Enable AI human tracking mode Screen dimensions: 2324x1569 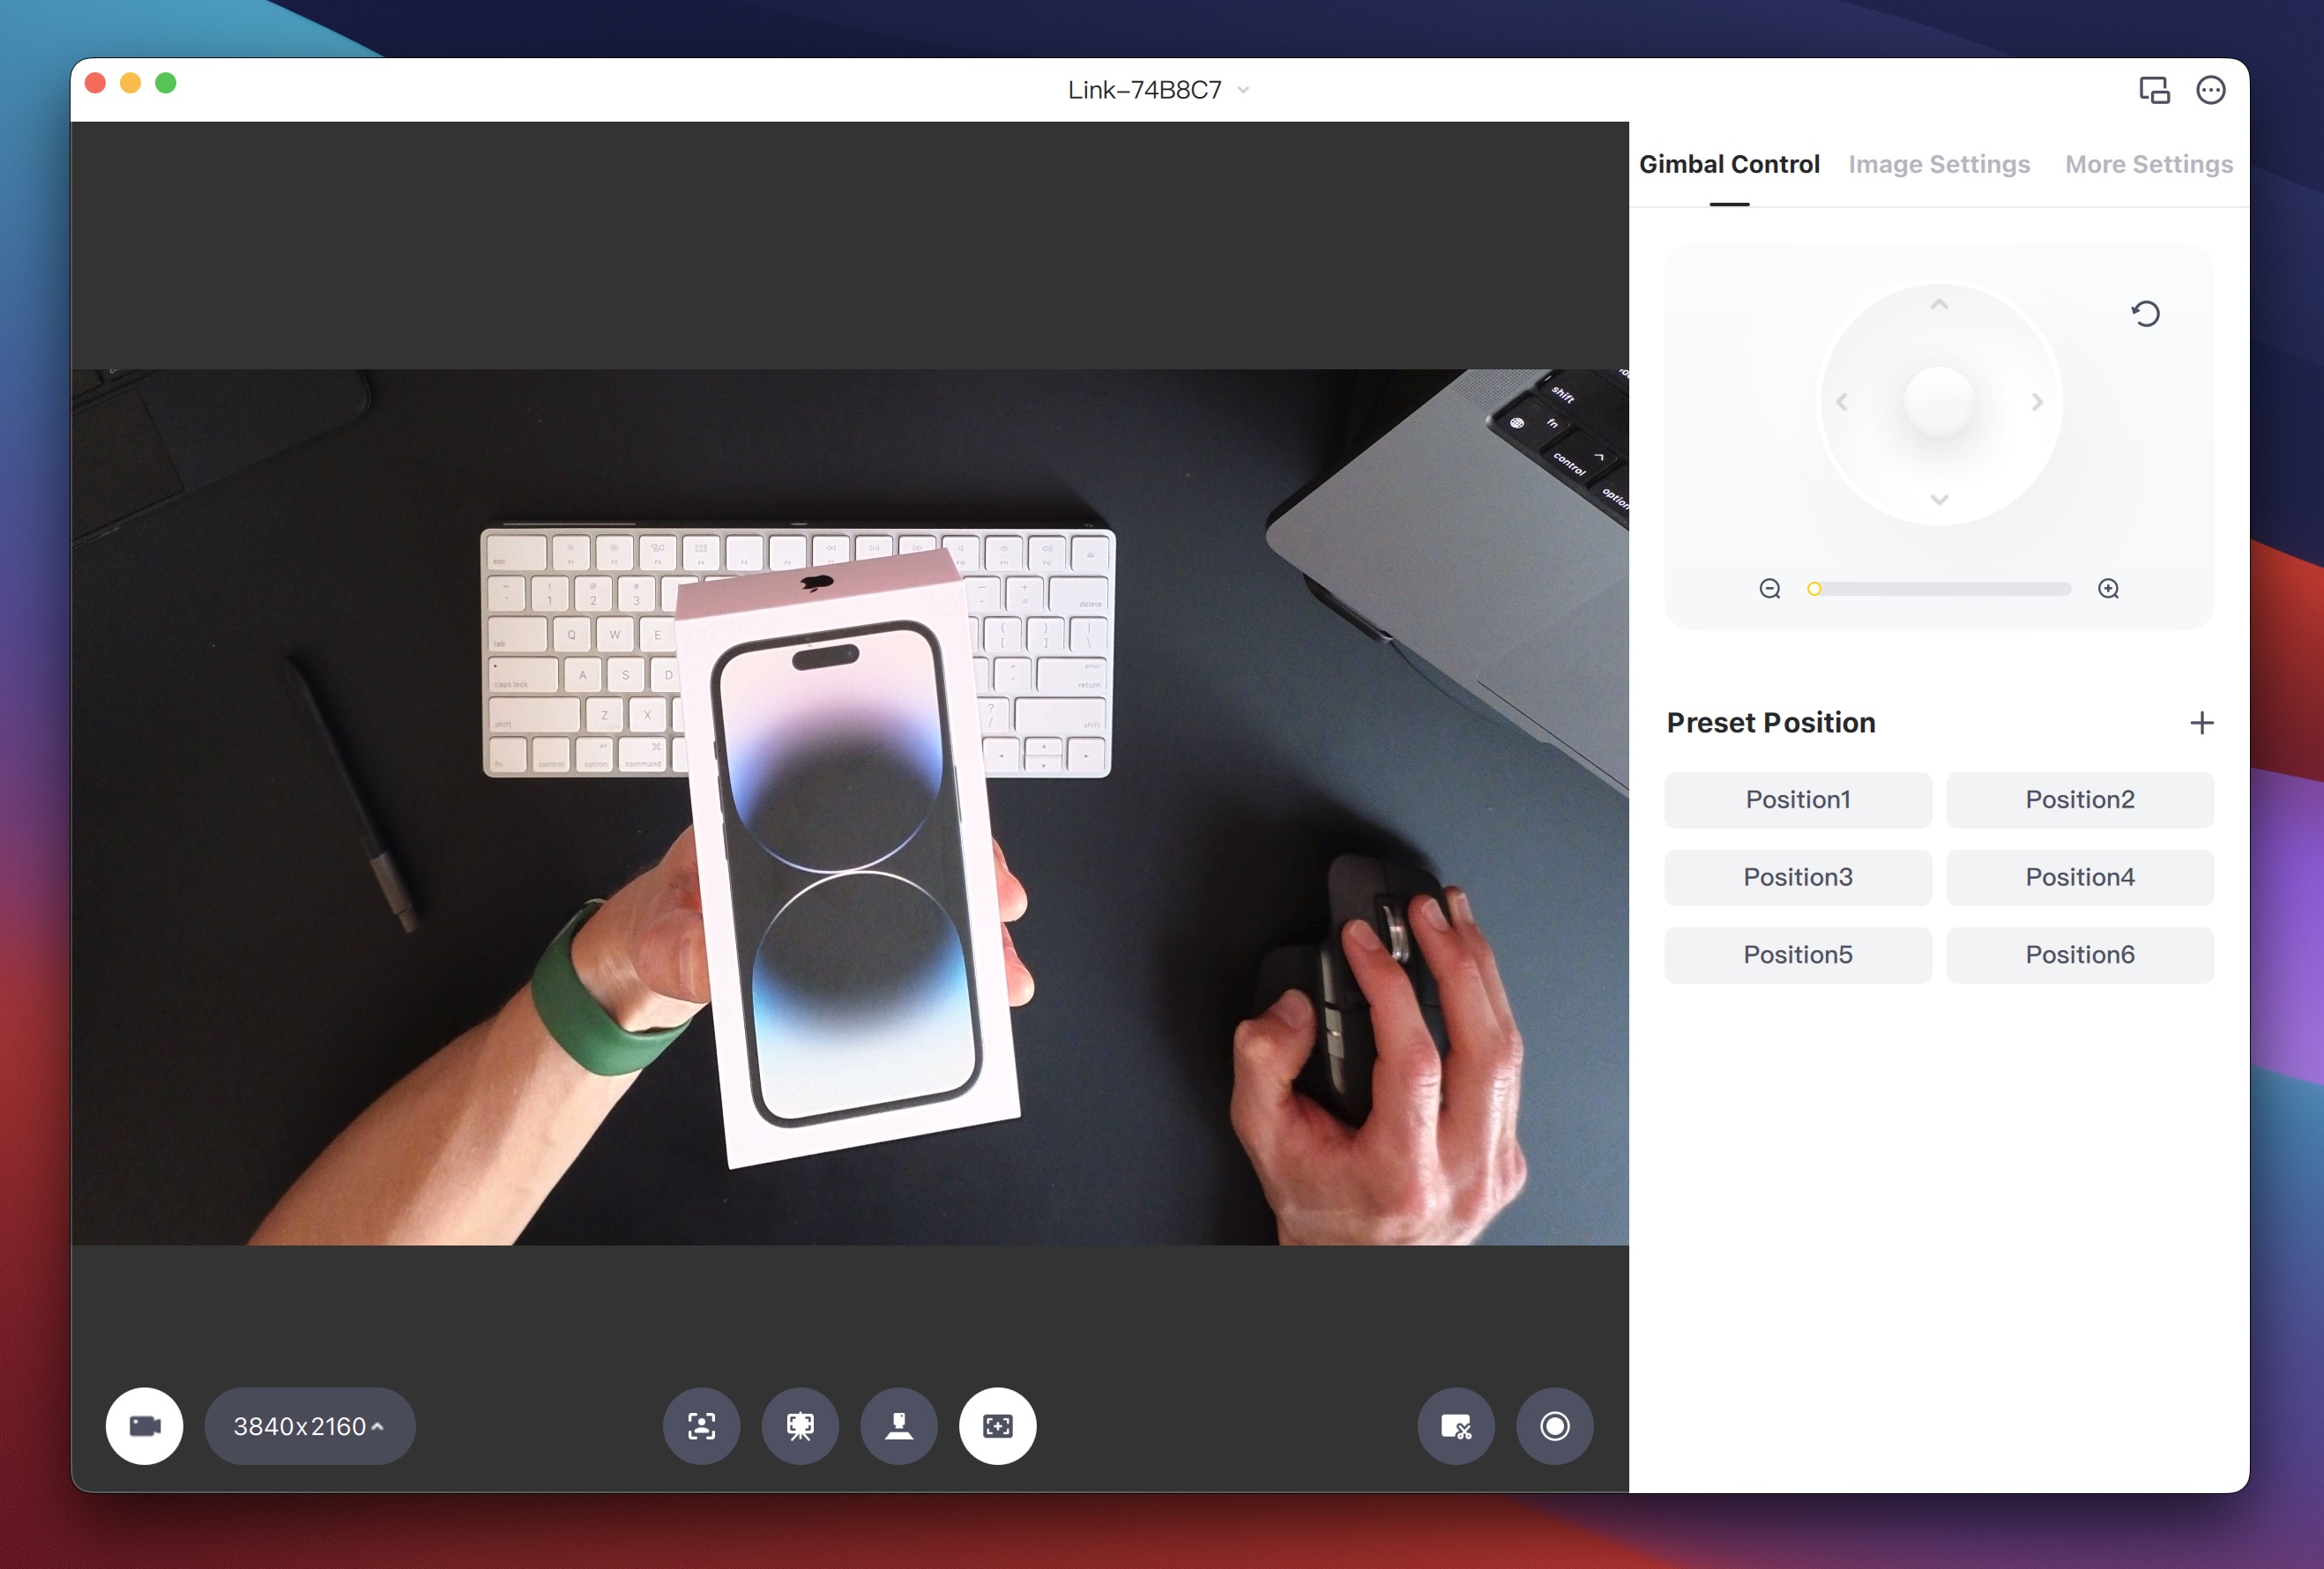point(702,1427)
